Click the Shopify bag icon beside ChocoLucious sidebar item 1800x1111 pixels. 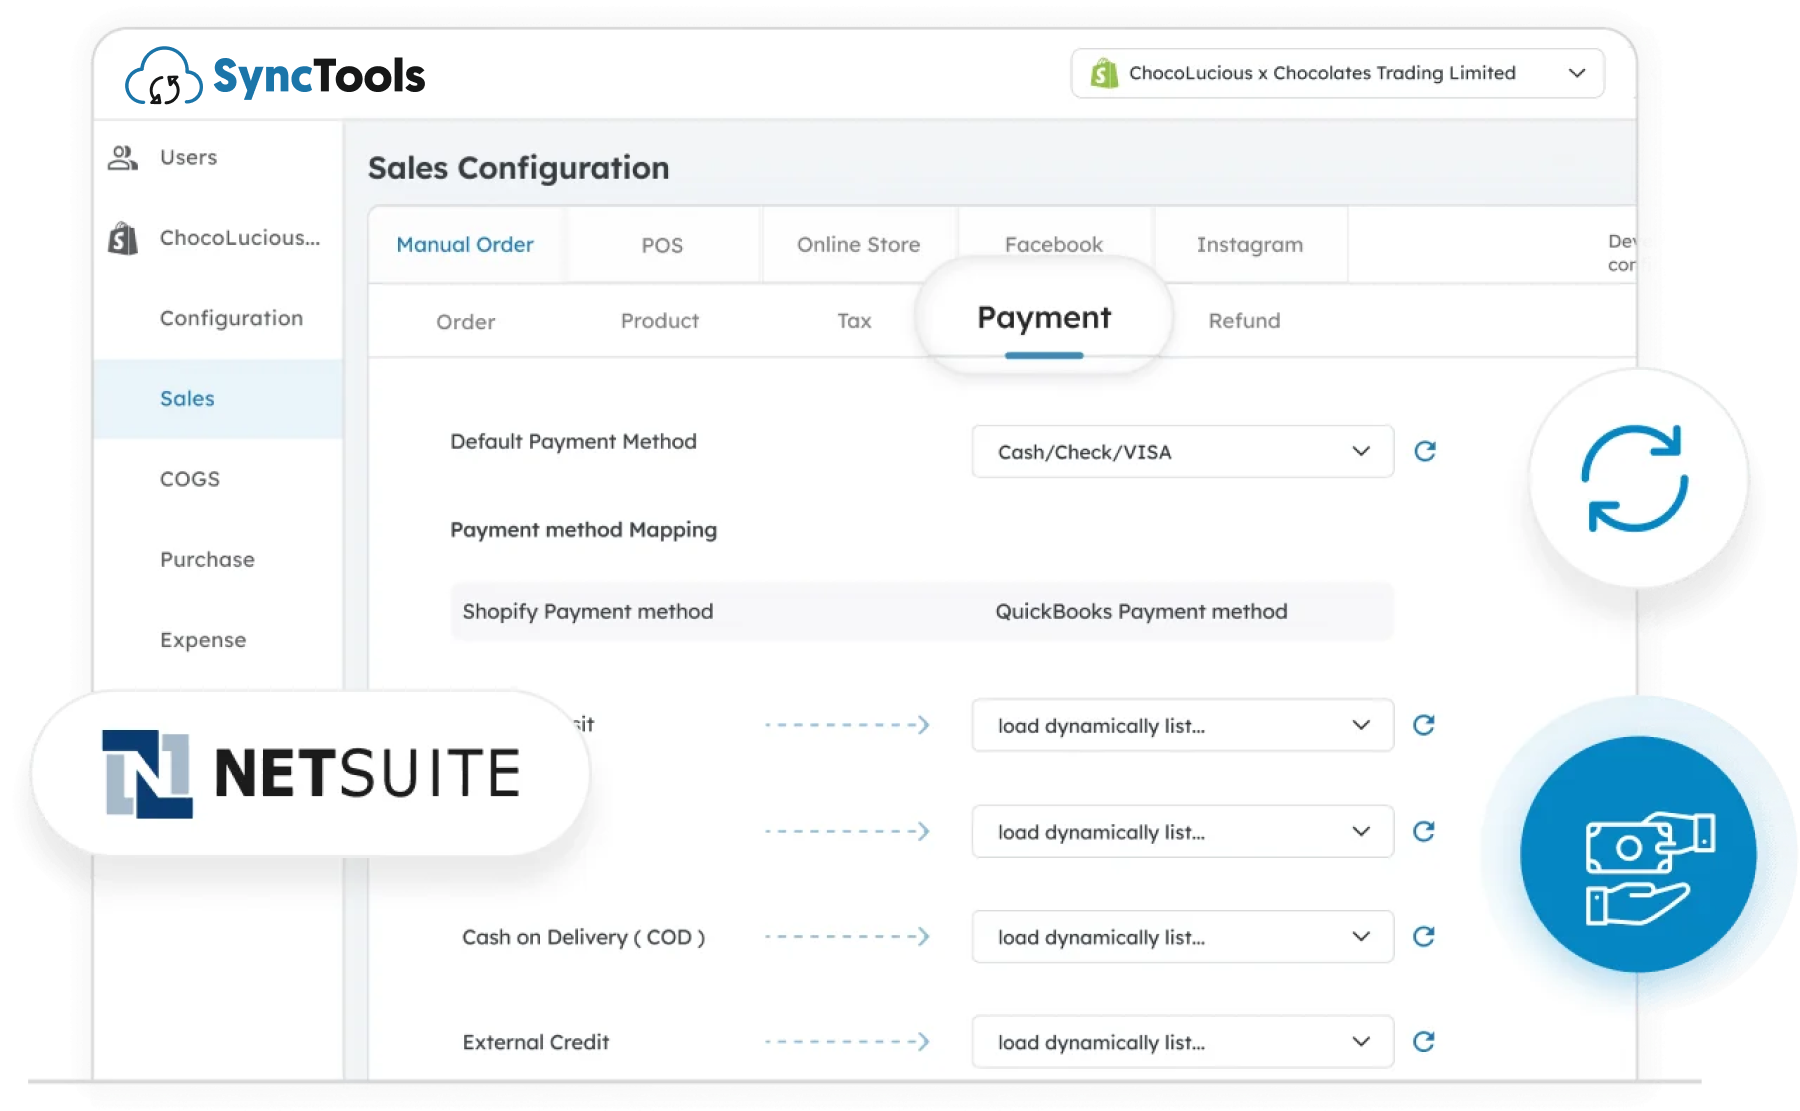click(123, 238)
